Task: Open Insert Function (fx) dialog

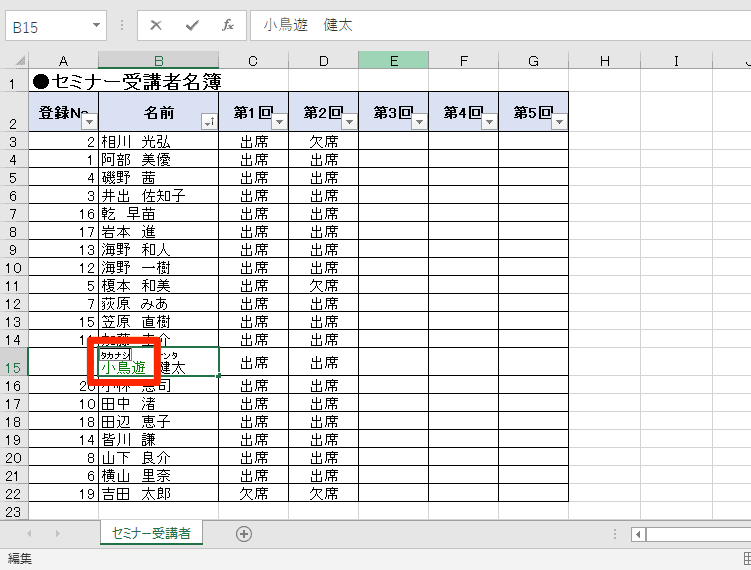Action: pos(228,25)
